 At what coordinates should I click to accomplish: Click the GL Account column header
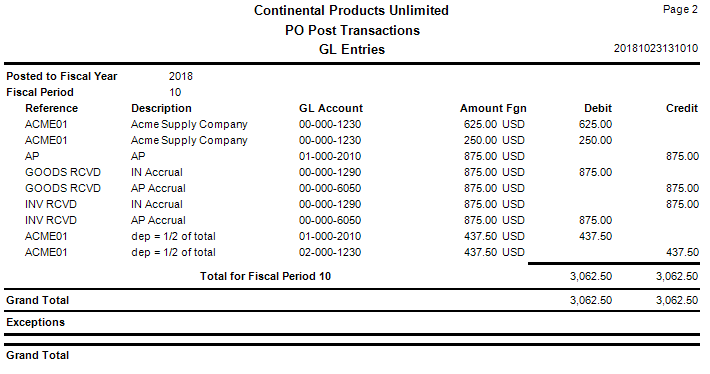pyautogui.click(x=331, y=108)
